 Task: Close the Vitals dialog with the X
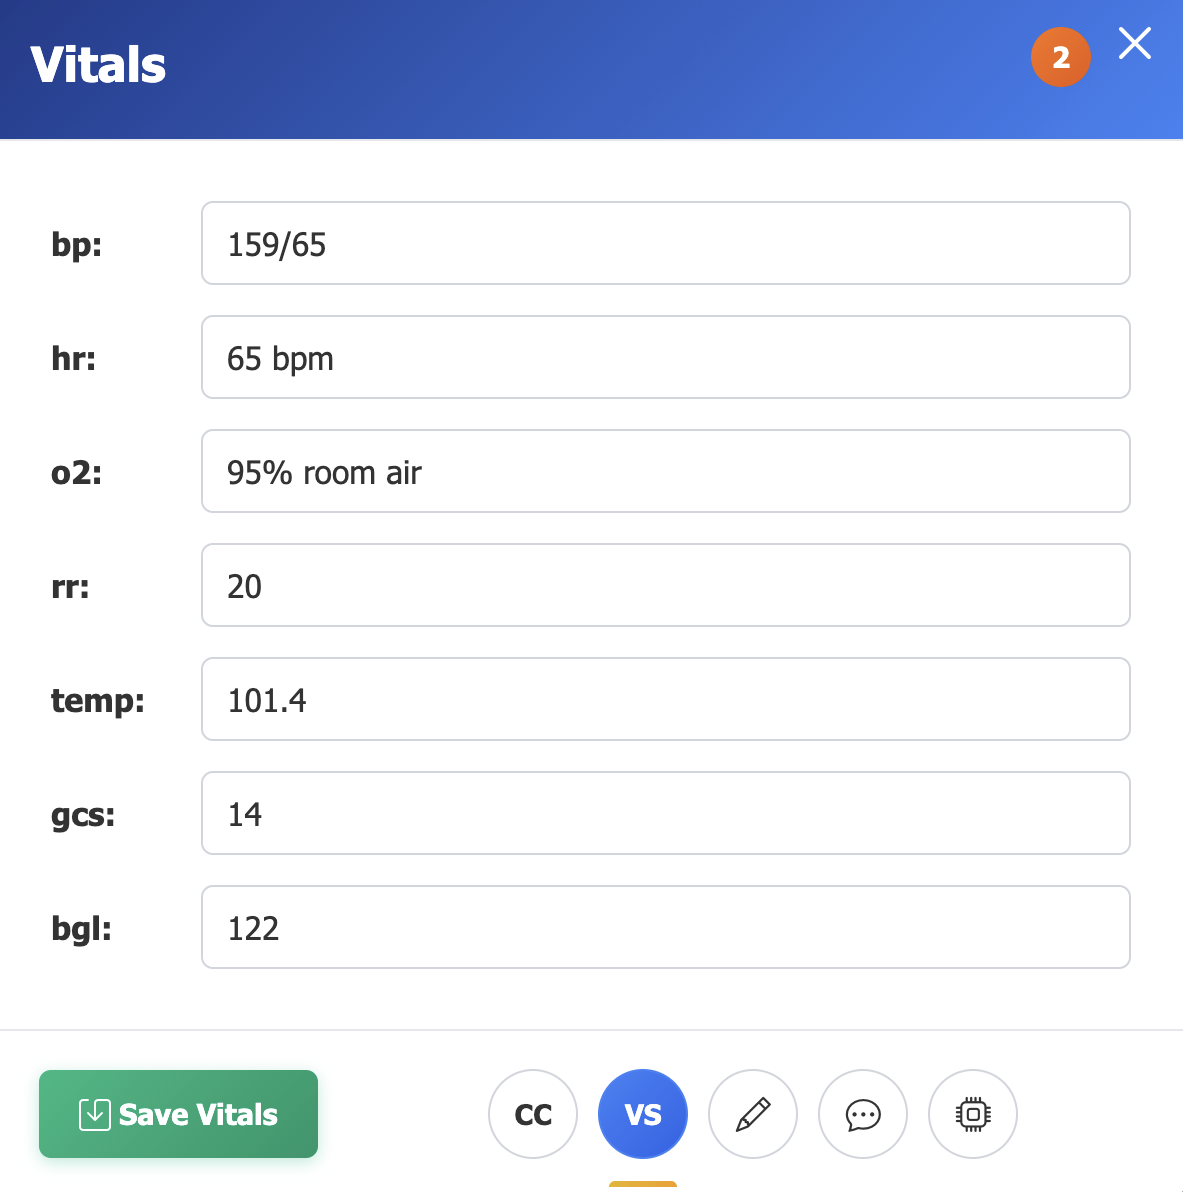(x=1134, y=44)
